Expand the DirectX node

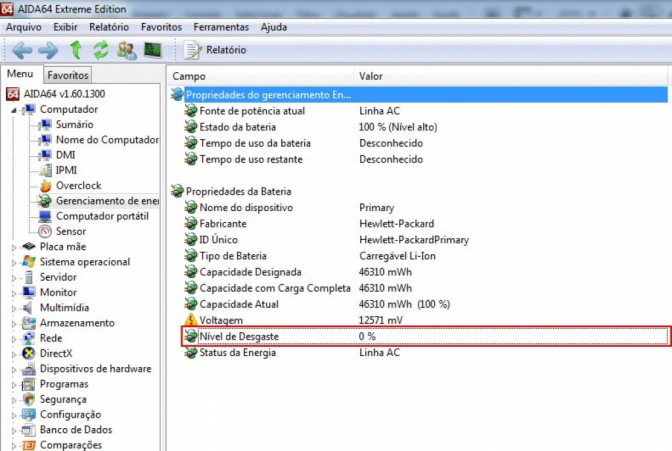tap(14, 355)
